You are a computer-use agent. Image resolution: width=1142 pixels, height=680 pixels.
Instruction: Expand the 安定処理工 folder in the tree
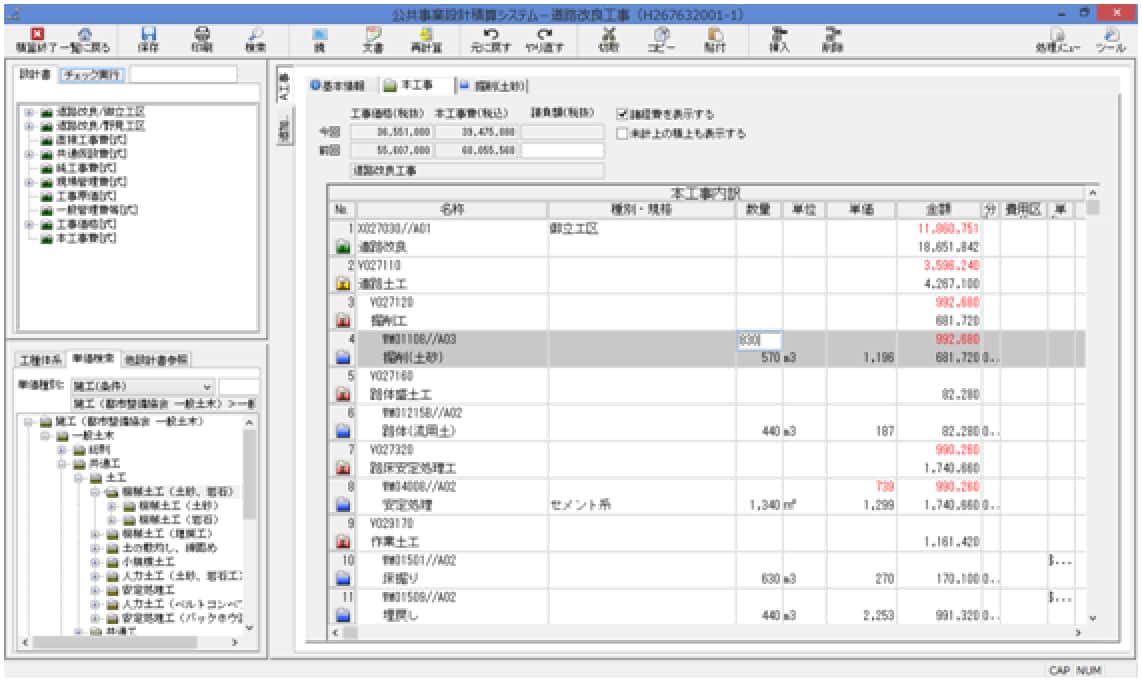[97, 590]
